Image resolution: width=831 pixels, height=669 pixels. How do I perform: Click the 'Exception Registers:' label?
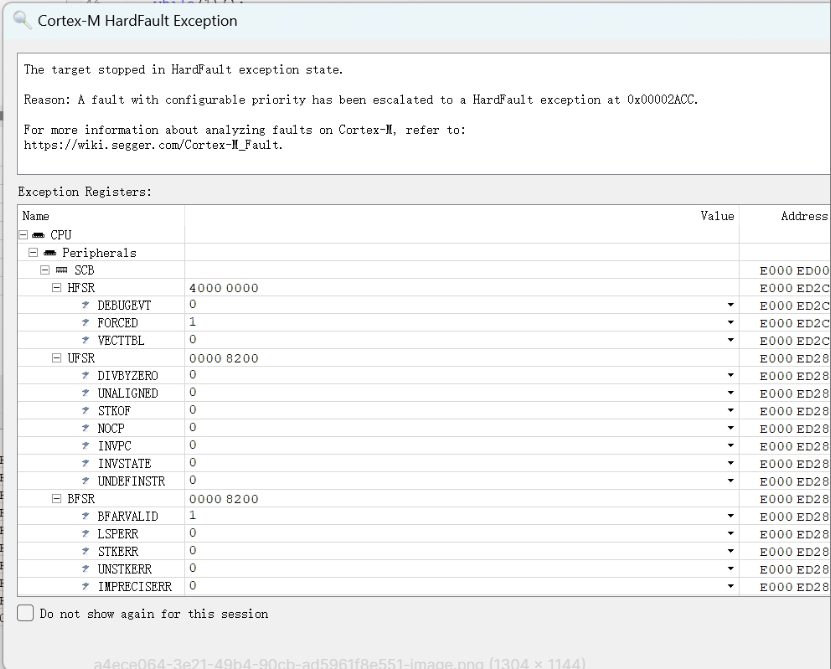(x=85, y=191)
